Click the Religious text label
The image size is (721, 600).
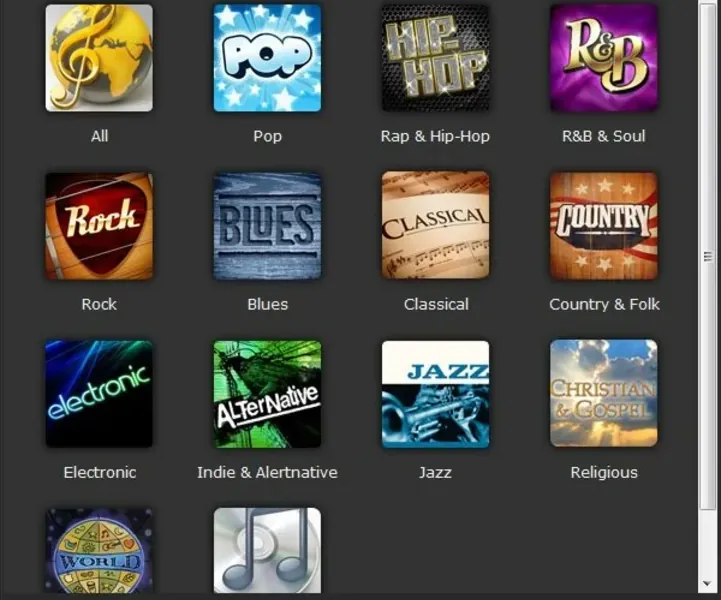(604, 472)
